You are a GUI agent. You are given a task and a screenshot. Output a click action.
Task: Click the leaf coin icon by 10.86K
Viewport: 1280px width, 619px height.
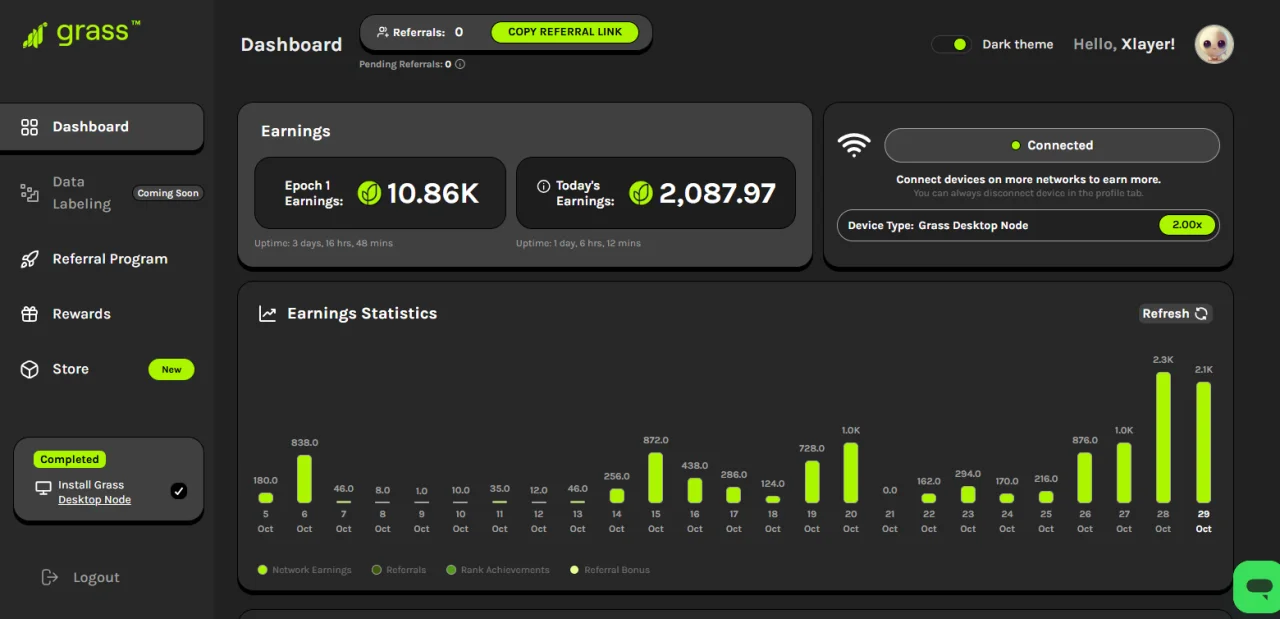370,193
